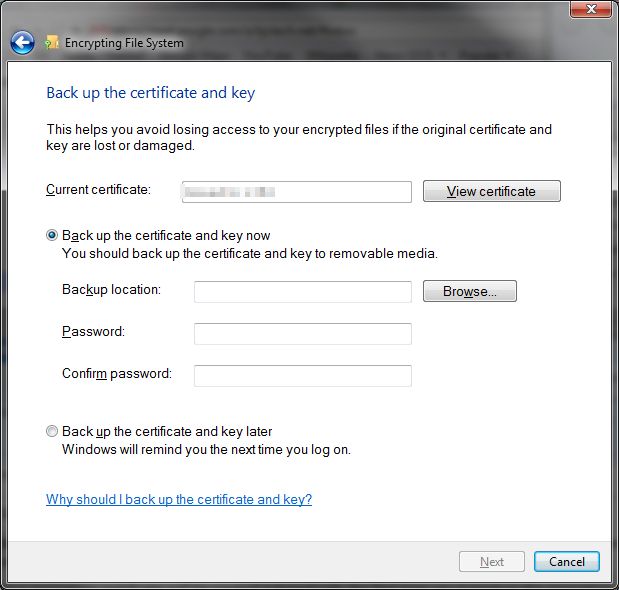Cancel the certificate backup wizard
619x590 pixels.
click(x=566, y=562)
